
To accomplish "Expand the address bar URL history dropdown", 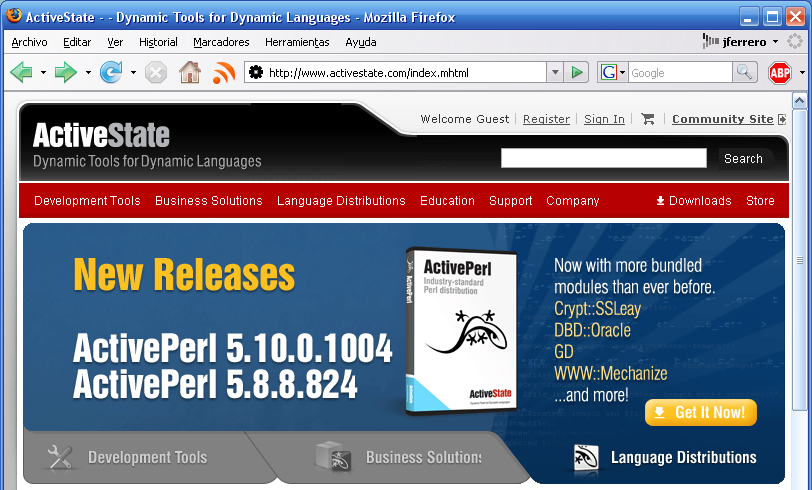I will (555, 72).
